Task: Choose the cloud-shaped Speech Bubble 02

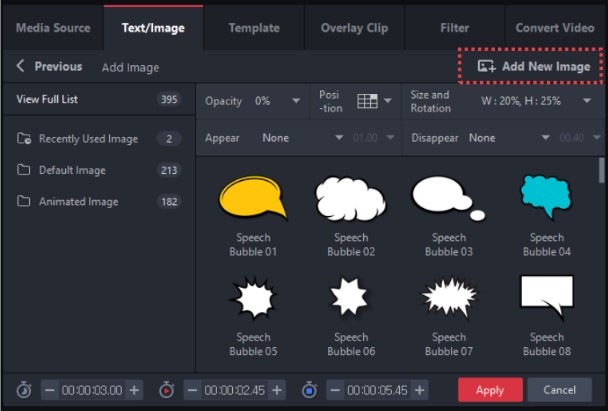Action: 350,198
